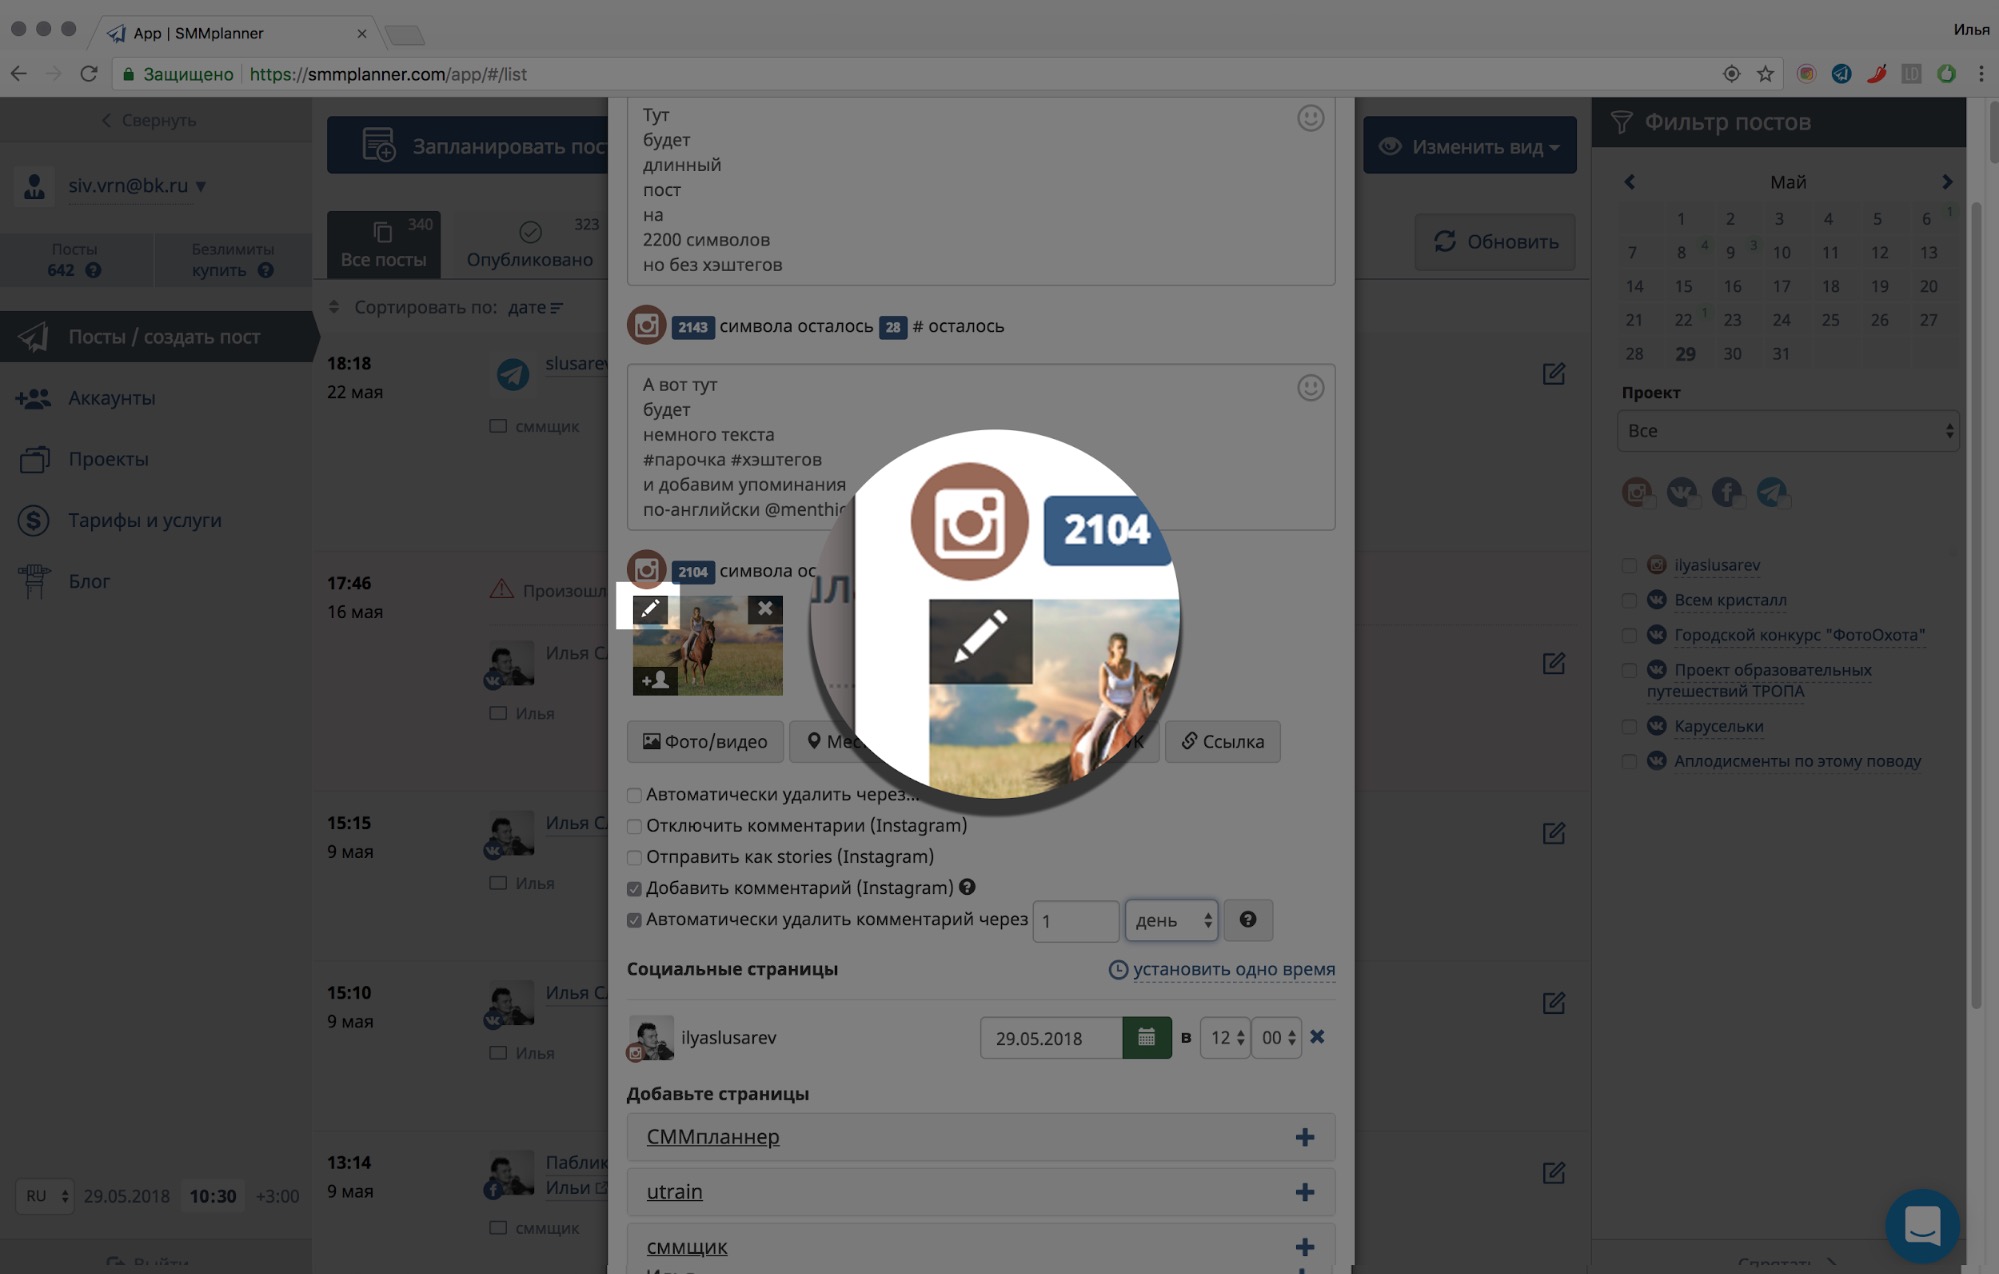1999x1274 pixels.
Task: Open Тарифы и услуги in sidebar
Action: [x=145, y=520]
